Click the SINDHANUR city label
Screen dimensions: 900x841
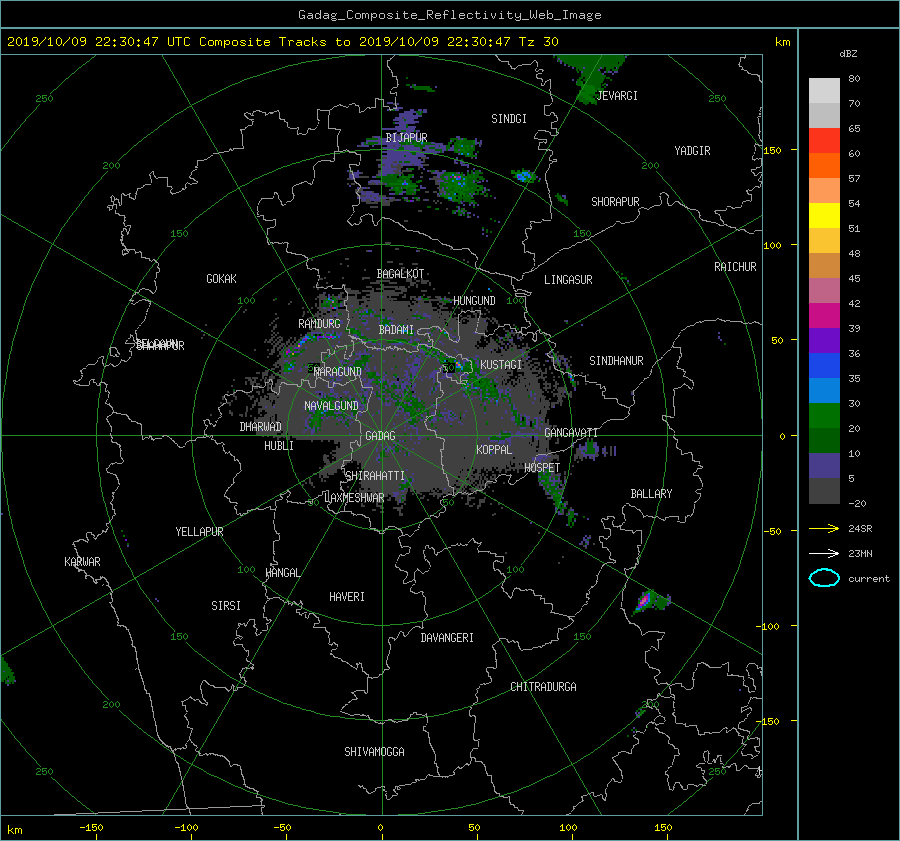[x=616, y=361]
